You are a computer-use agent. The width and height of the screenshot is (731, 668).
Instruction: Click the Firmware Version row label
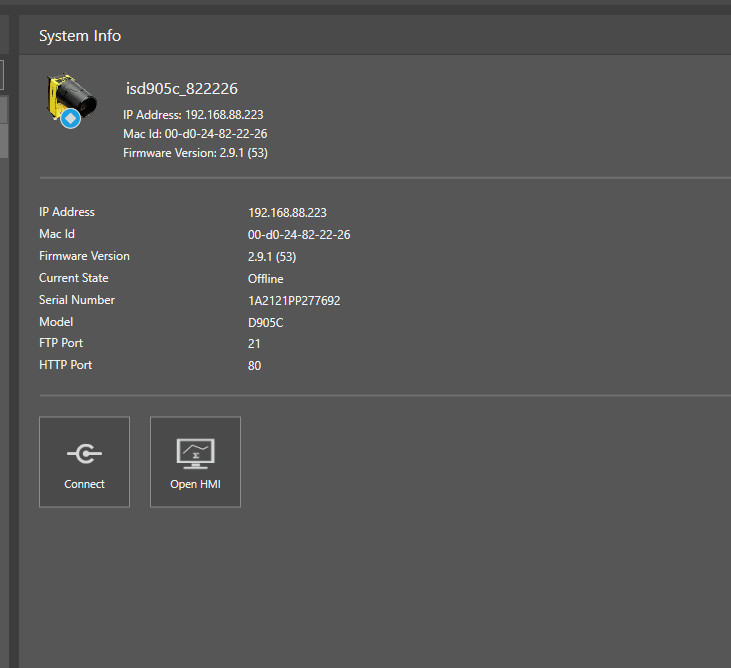coord(84,256)
